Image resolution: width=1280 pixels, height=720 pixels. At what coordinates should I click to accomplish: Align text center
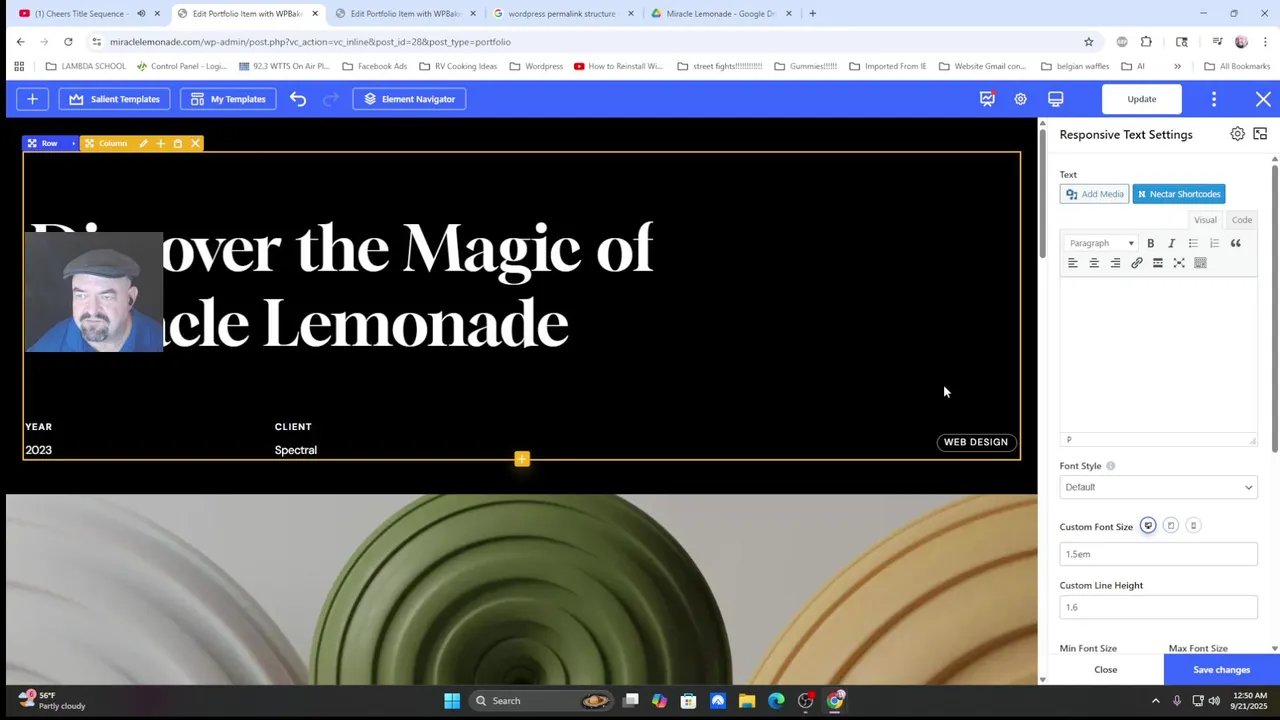pyautogui.click(x=1094, y=263)
